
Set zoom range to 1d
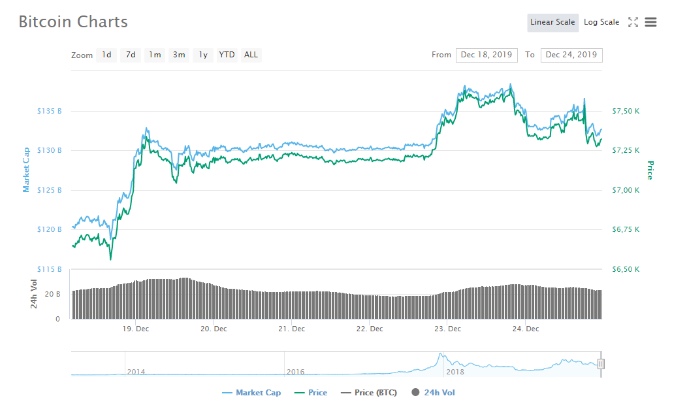(106, 55)
